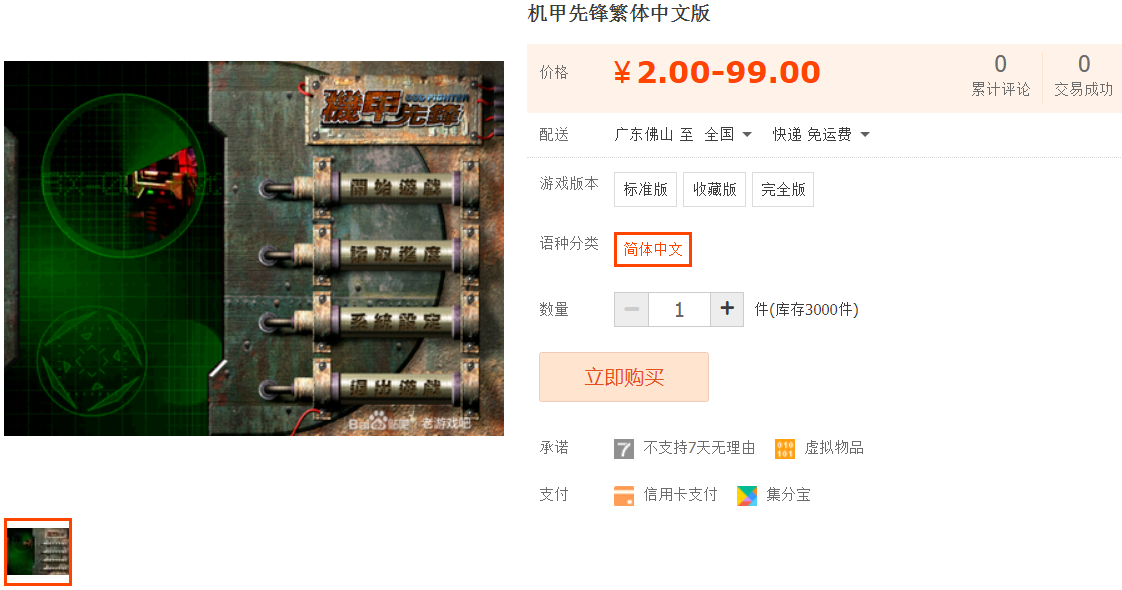Click the credit card payment icon
The height and width of the screenshot is (590, 1122).
(x=624, y=496)
